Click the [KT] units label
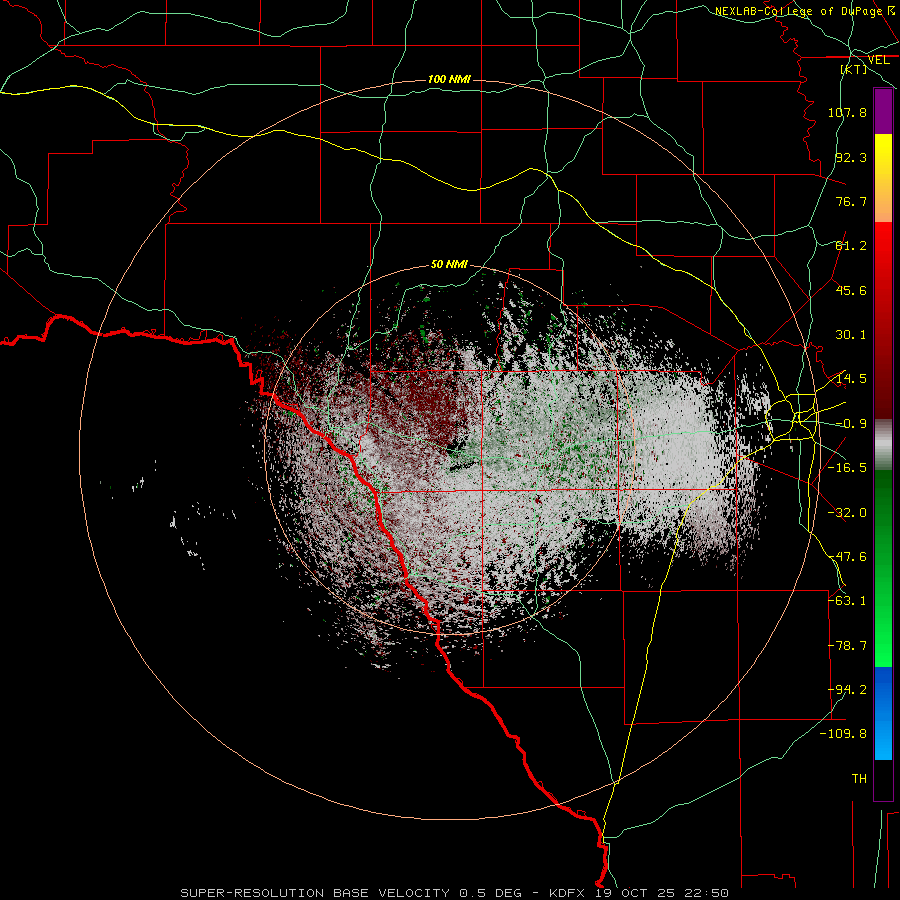Image resolution: width=900 pixels, height=900 pixels. pyautogui.click(x=854, y=69)
